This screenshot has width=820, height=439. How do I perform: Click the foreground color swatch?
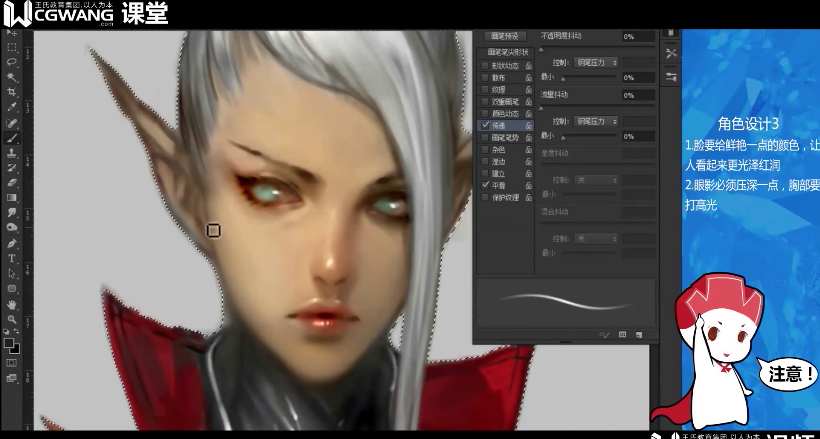pos(9,343)
